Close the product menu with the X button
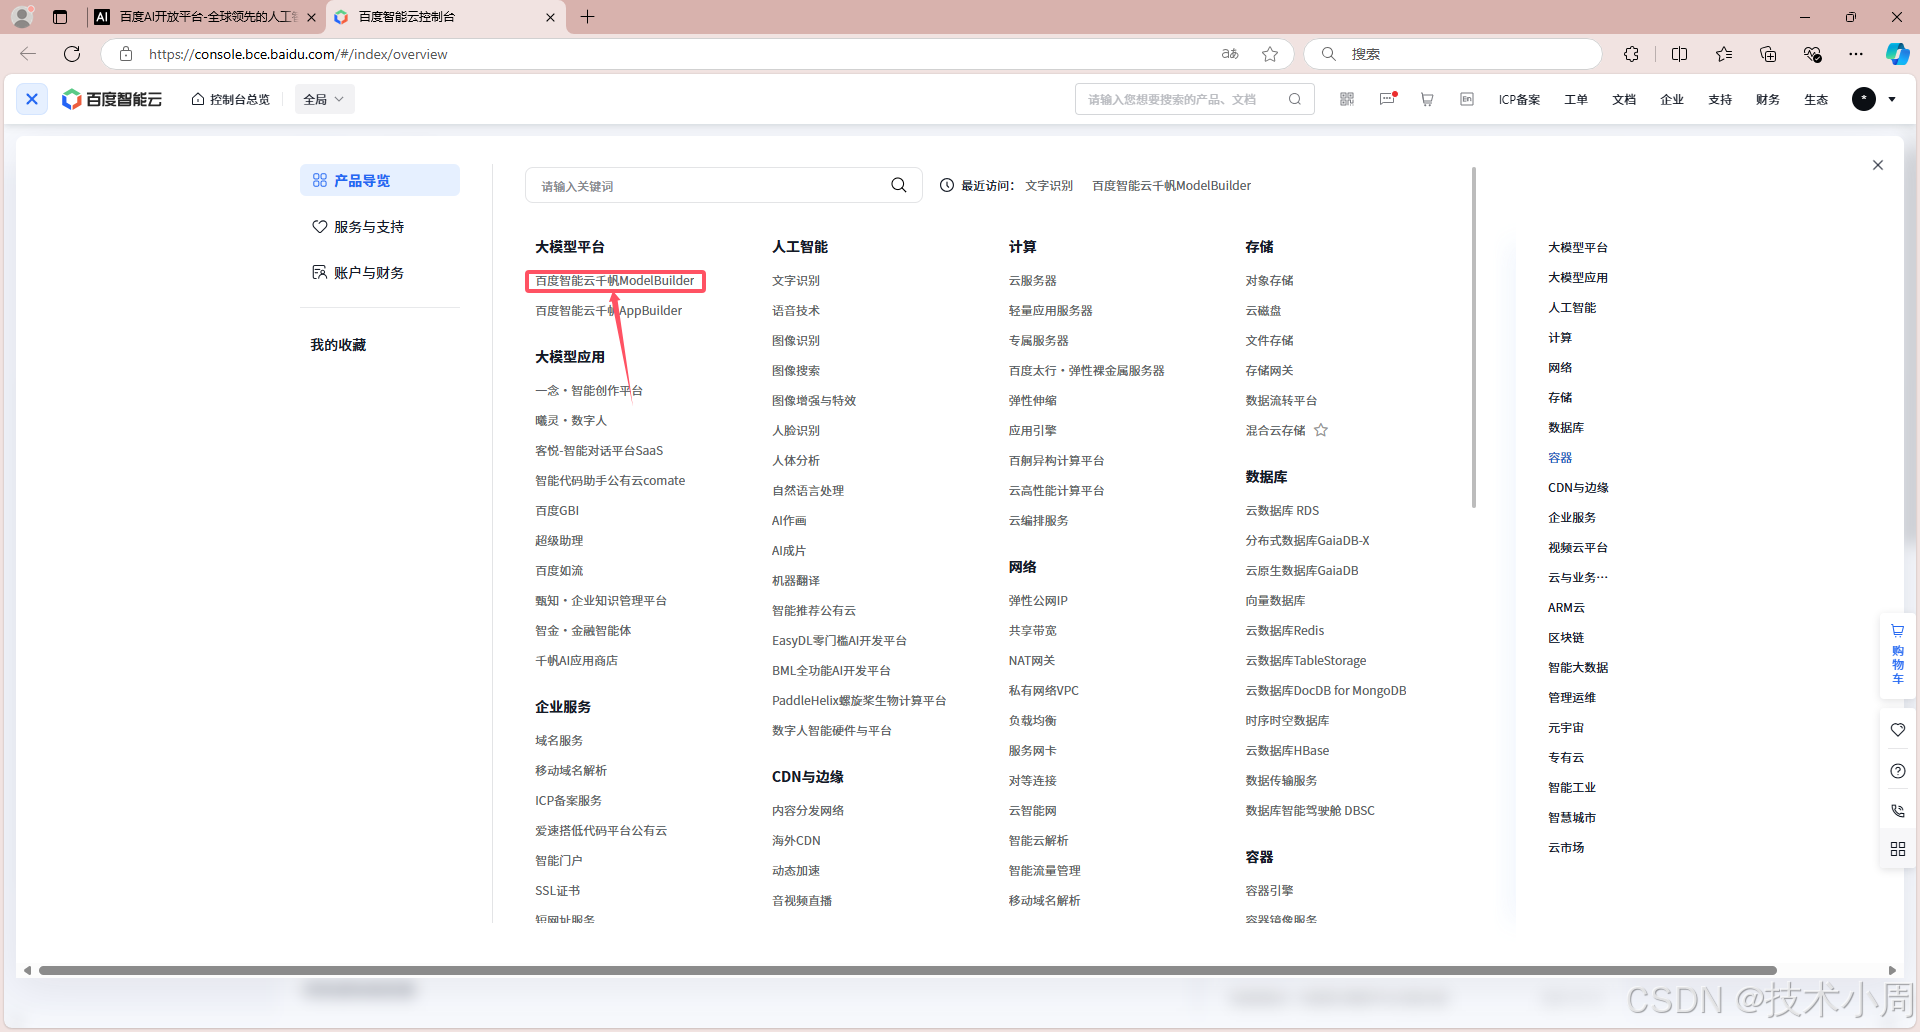The width and height of the screenshot is (1920, 1032). tap(32, 99)
